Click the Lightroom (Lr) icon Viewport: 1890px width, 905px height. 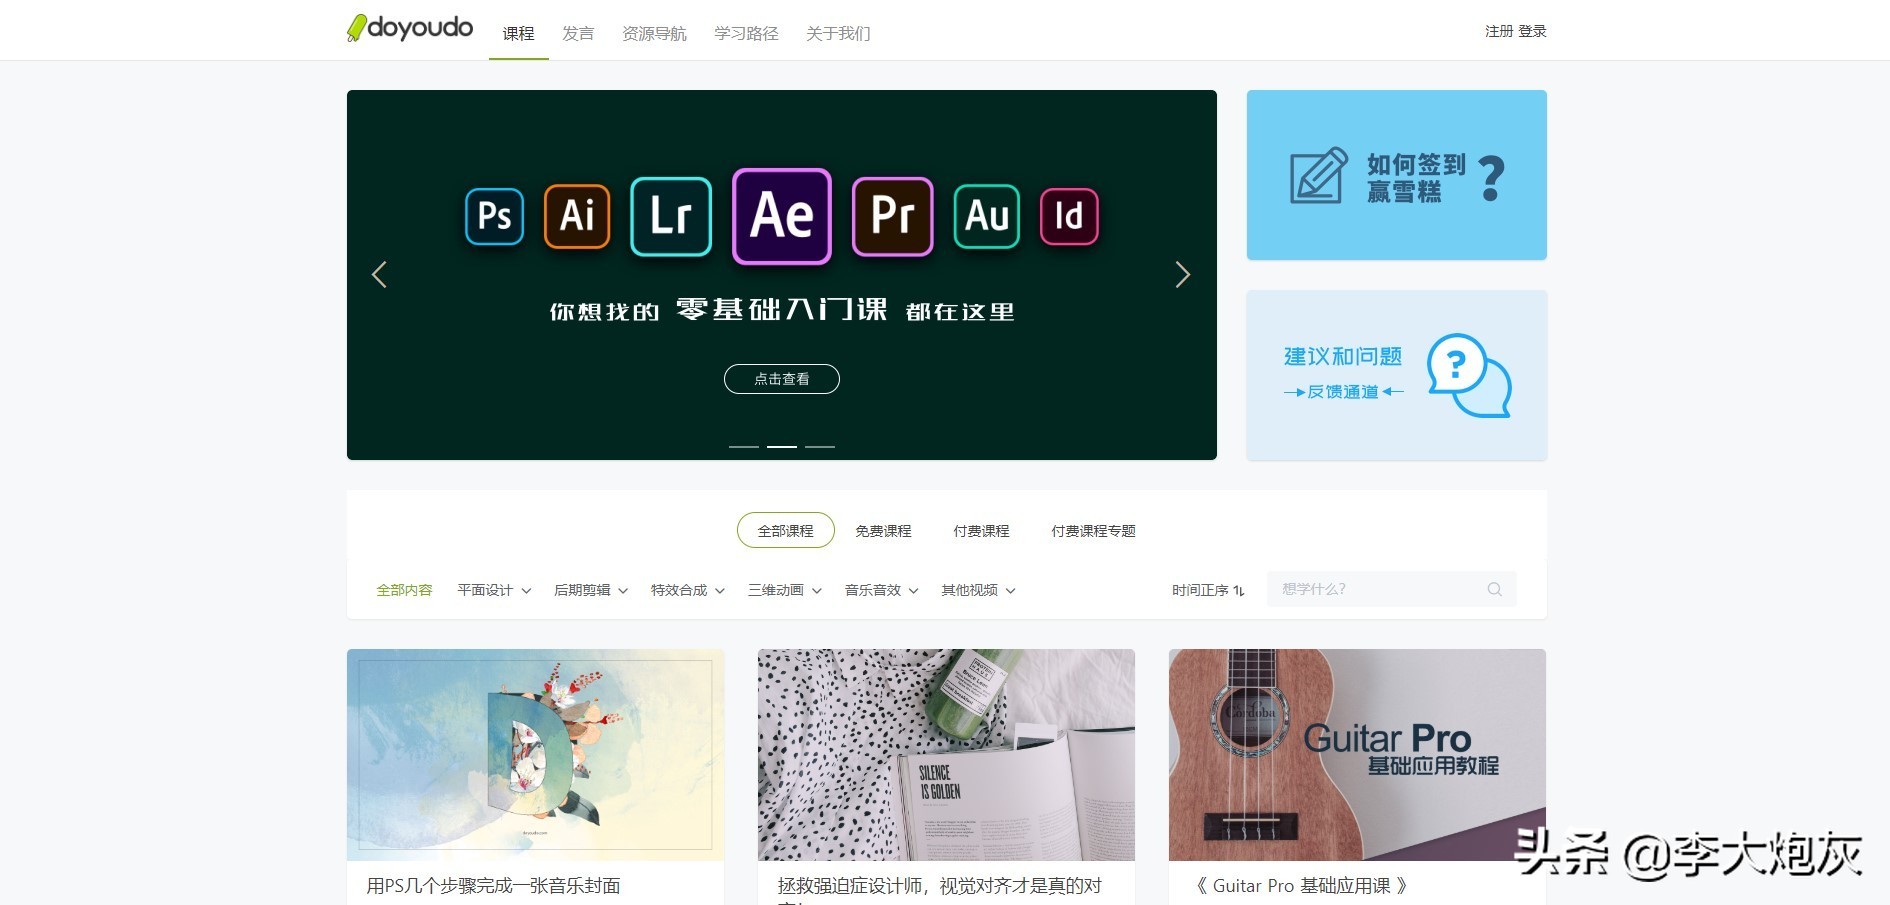pyautogui.click(x=671, y=215)
